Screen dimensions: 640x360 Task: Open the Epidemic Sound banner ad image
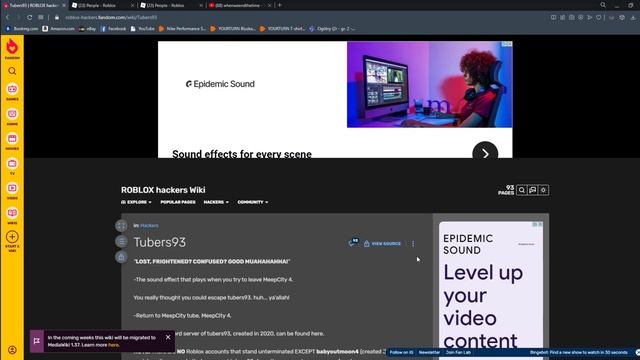[429, 84]
